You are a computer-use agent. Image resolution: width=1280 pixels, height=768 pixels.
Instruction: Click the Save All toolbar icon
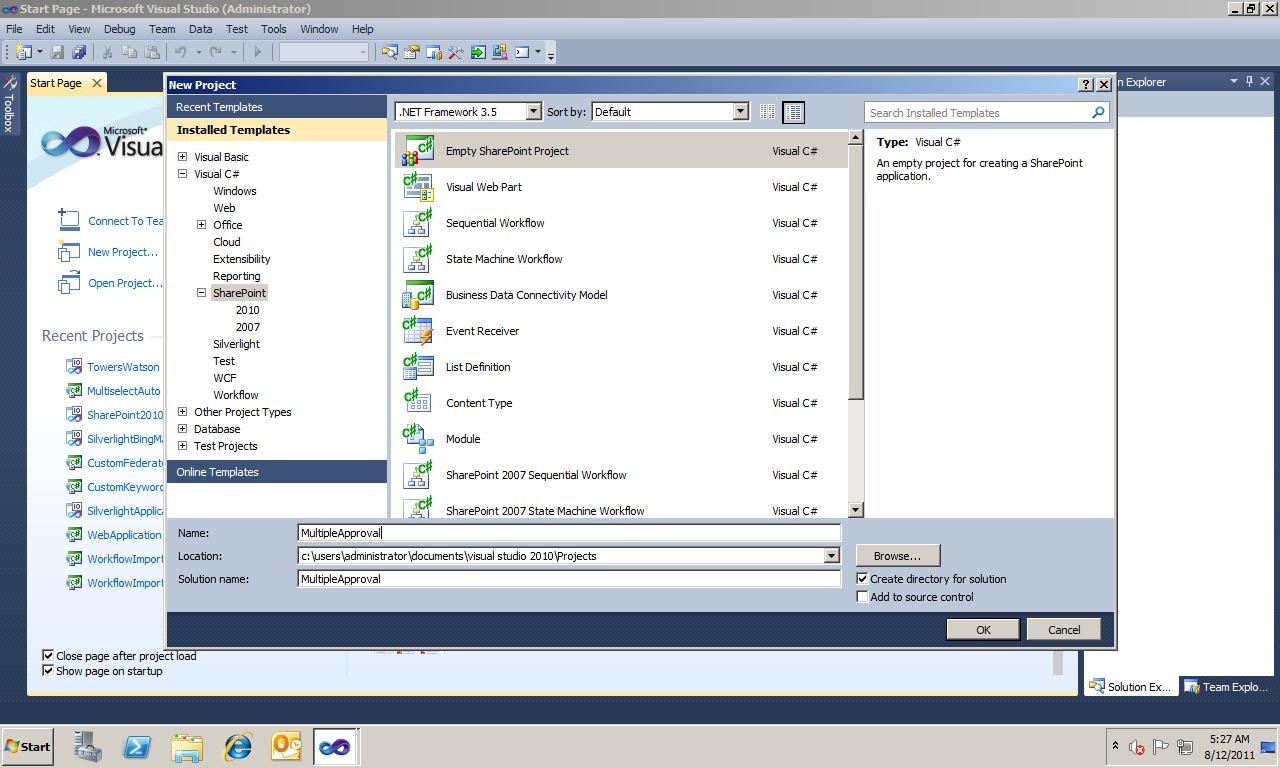pos(79,52)
